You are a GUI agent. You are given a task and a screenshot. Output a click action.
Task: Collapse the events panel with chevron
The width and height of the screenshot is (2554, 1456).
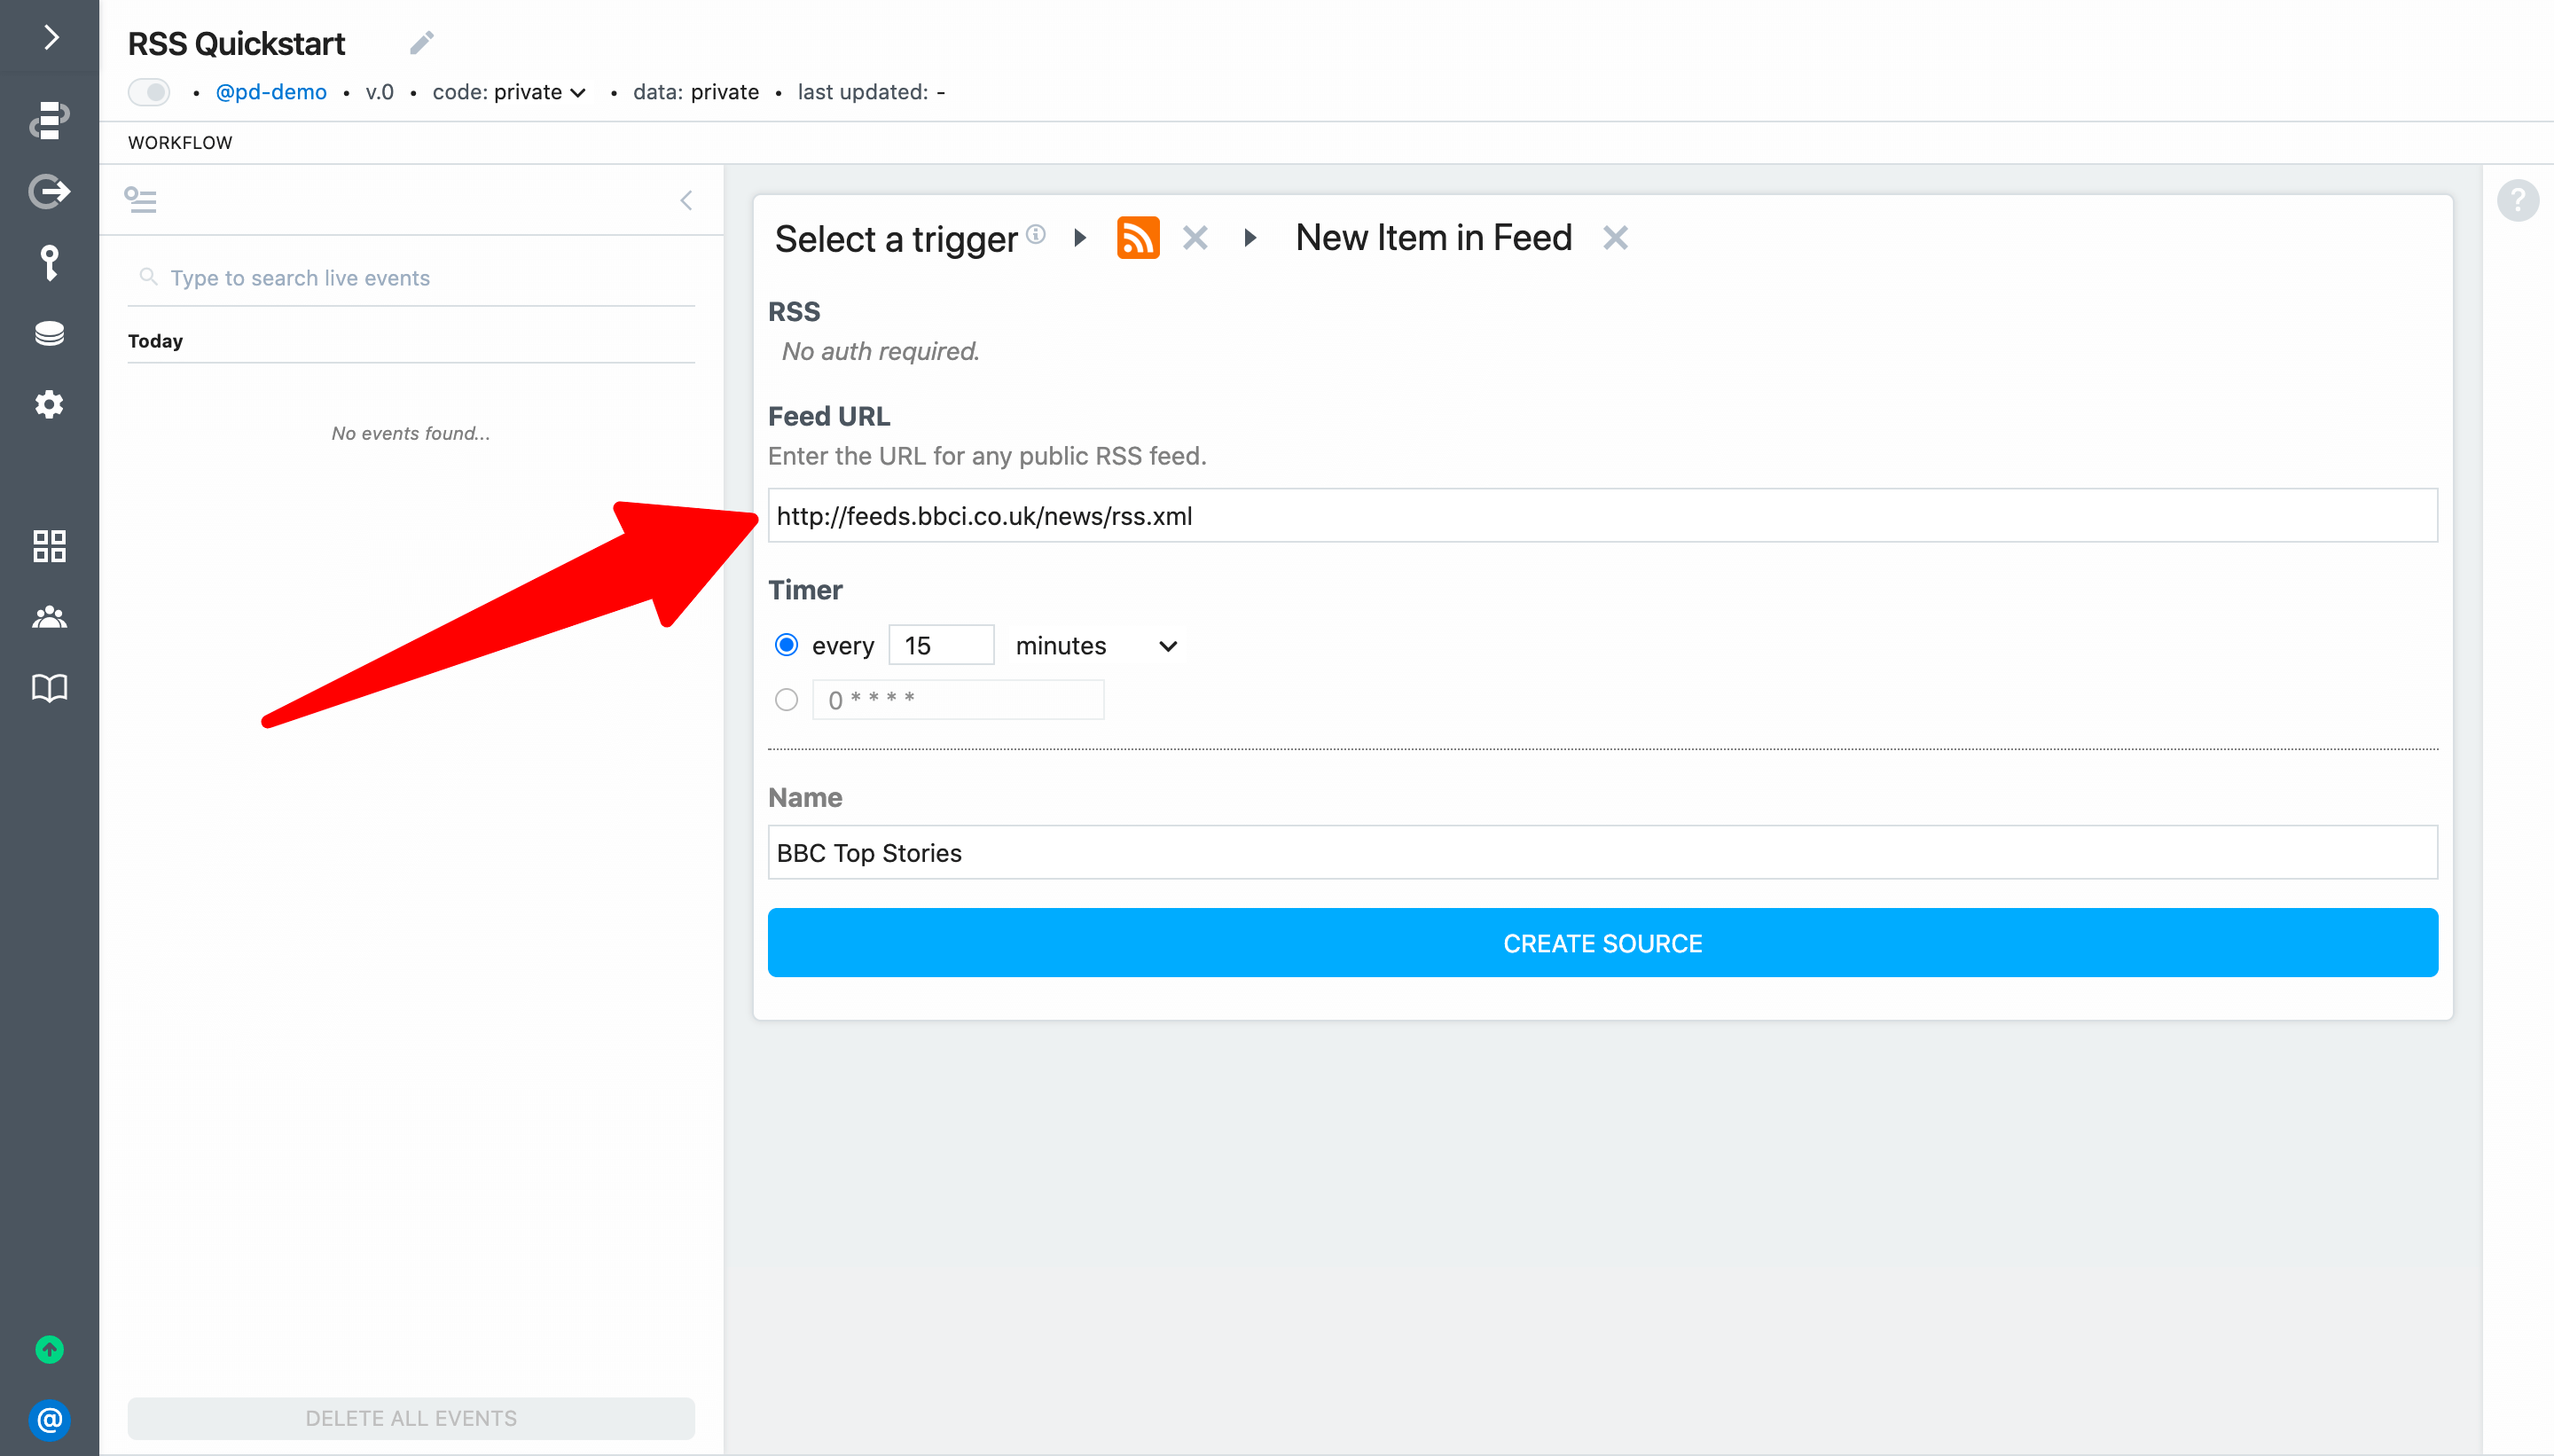coord(686,200)
